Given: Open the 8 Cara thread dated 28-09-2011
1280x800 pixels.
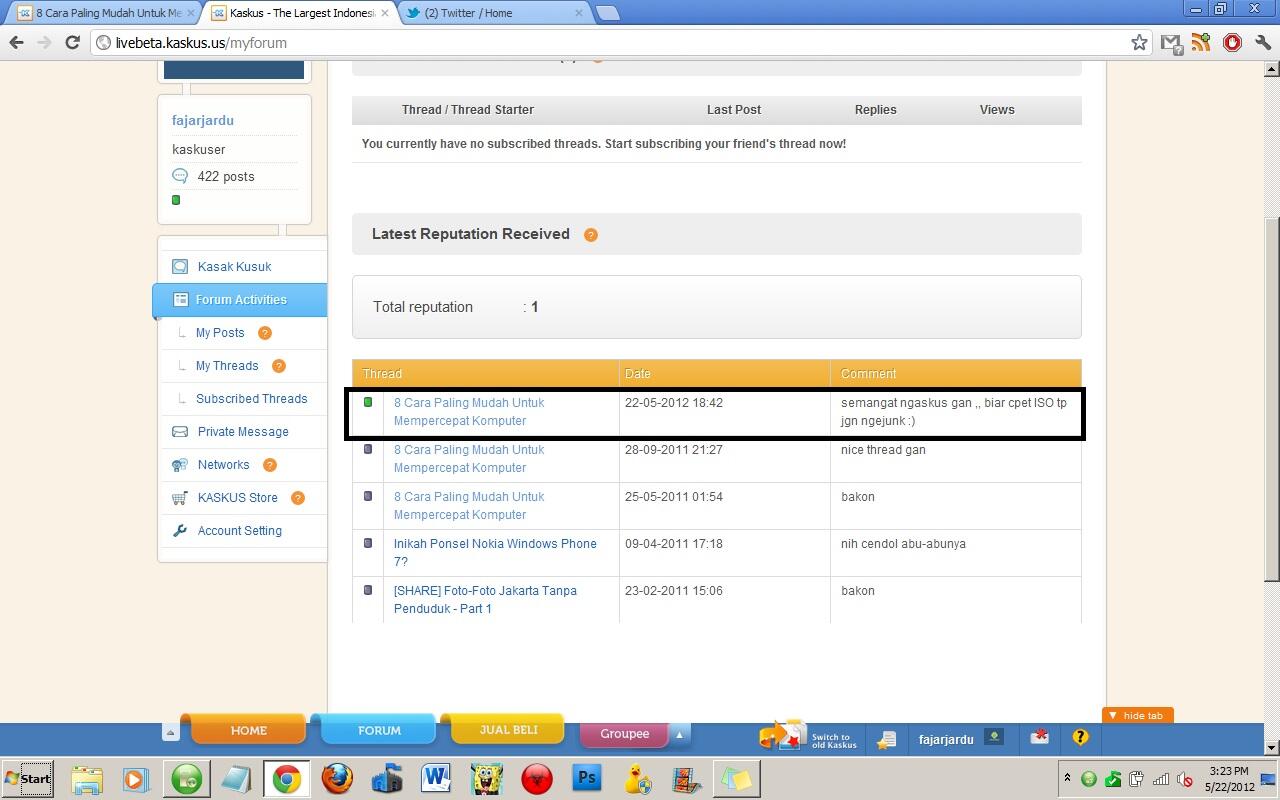Looking at the screenshot, I should click(469, 459).
